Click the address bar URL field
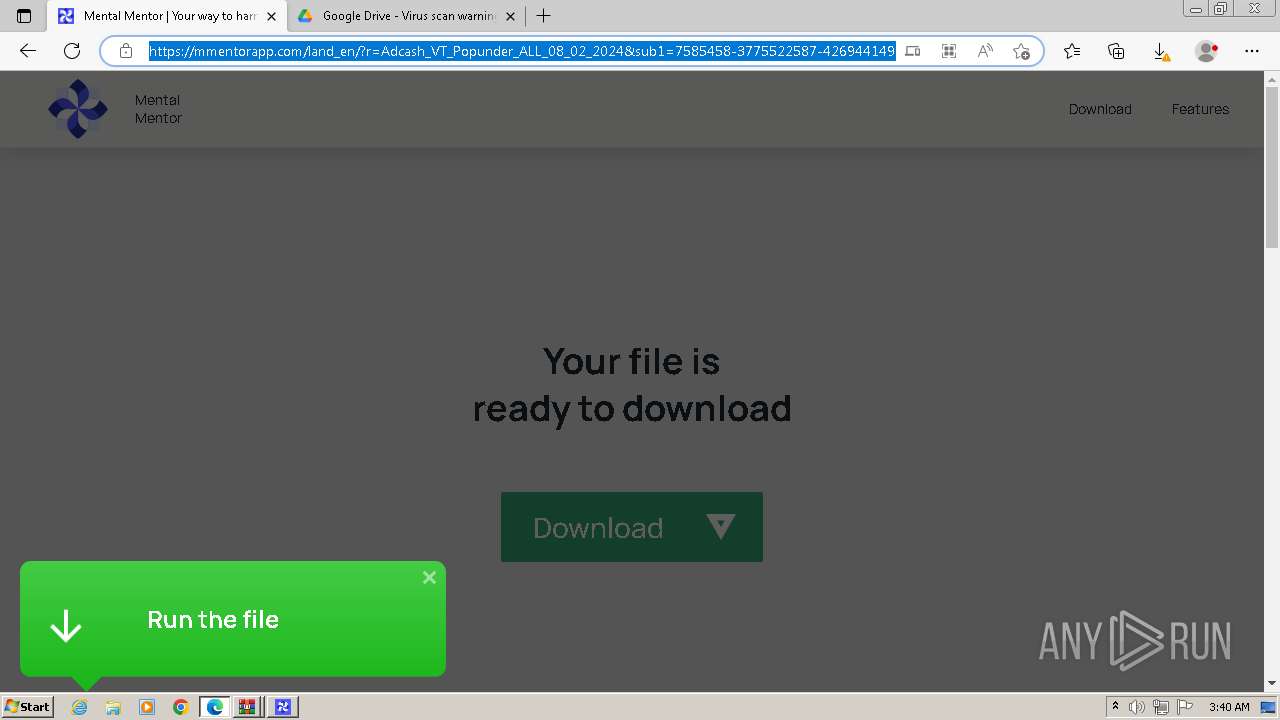 point(522,51)
